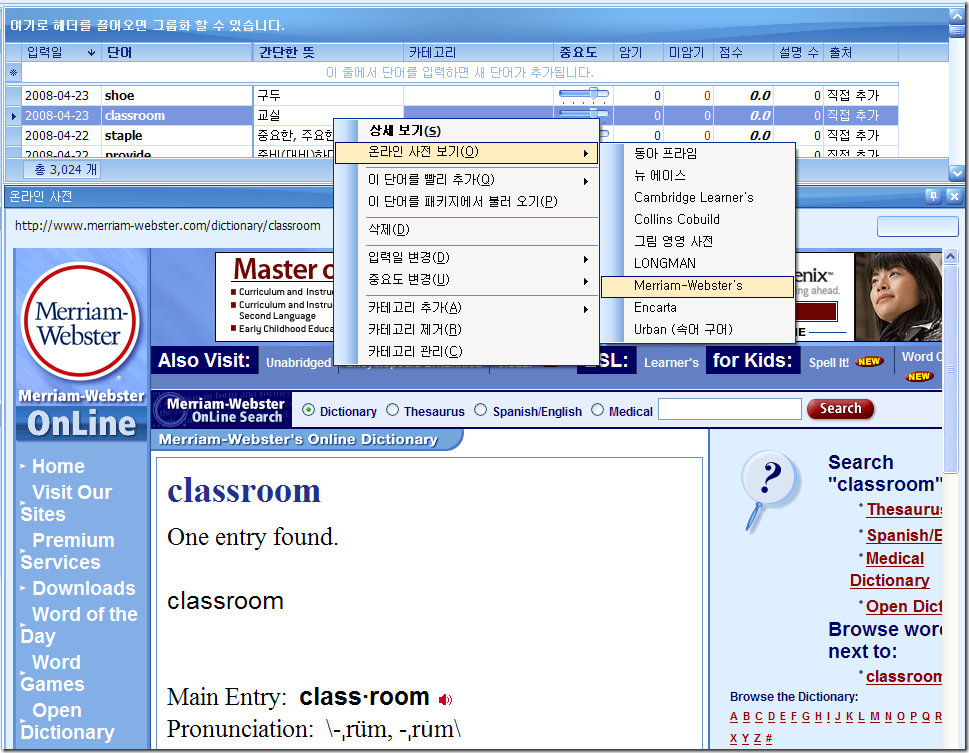
Task: Select LONGMAN dictionary
Action: tap(697, 263)
